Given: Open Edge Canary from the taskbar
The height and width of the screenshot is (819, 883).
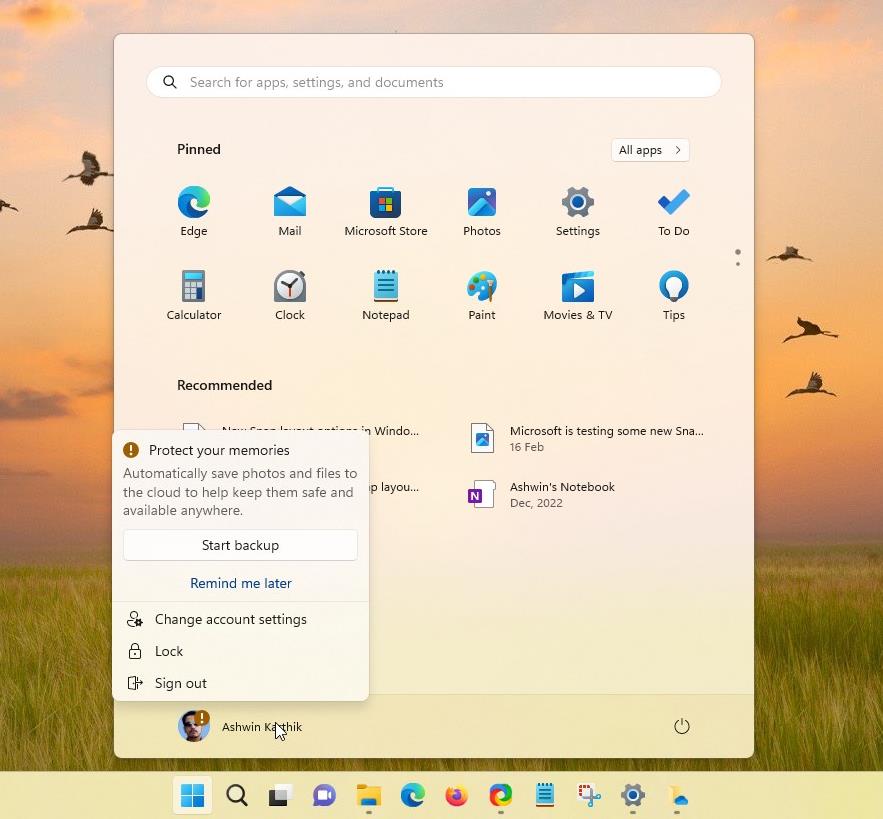Looking at the screenshot, I should click(501, 795).
